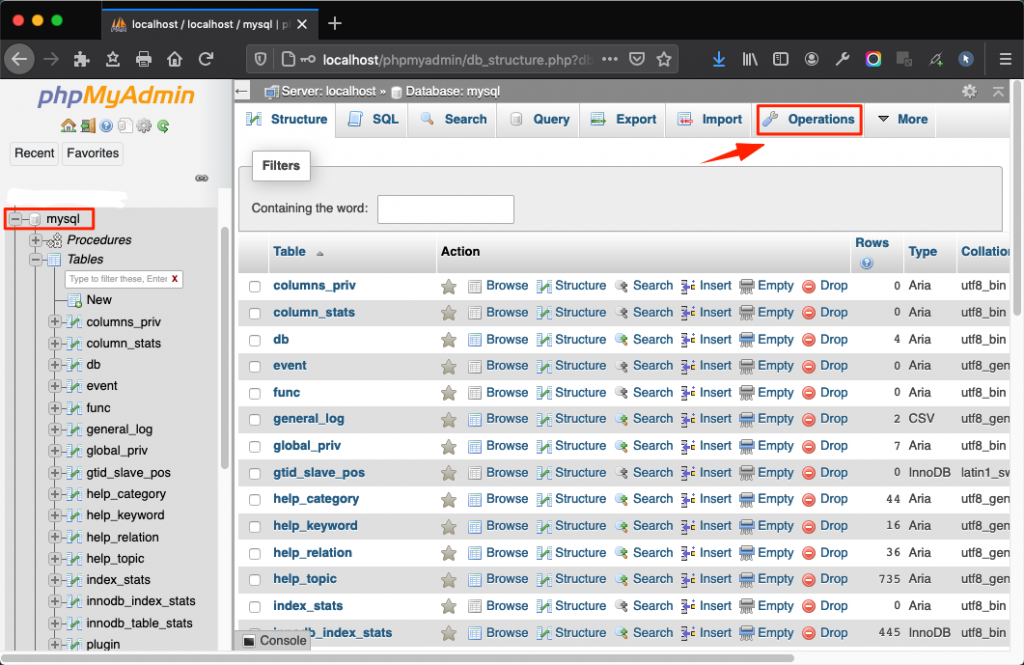Screen dimensions: 1024x665
Task: Switch to the SQL tab
Action: tap(372, 120)
